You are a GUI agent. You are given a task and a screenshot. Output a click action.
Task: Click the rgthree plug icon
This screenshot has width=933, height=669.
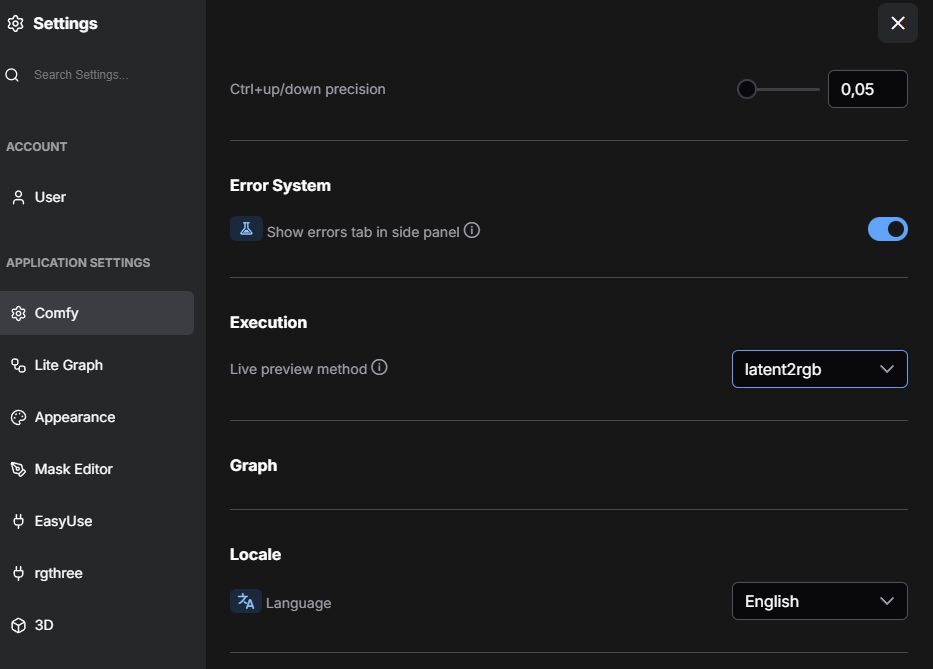[x=18, y=573]
